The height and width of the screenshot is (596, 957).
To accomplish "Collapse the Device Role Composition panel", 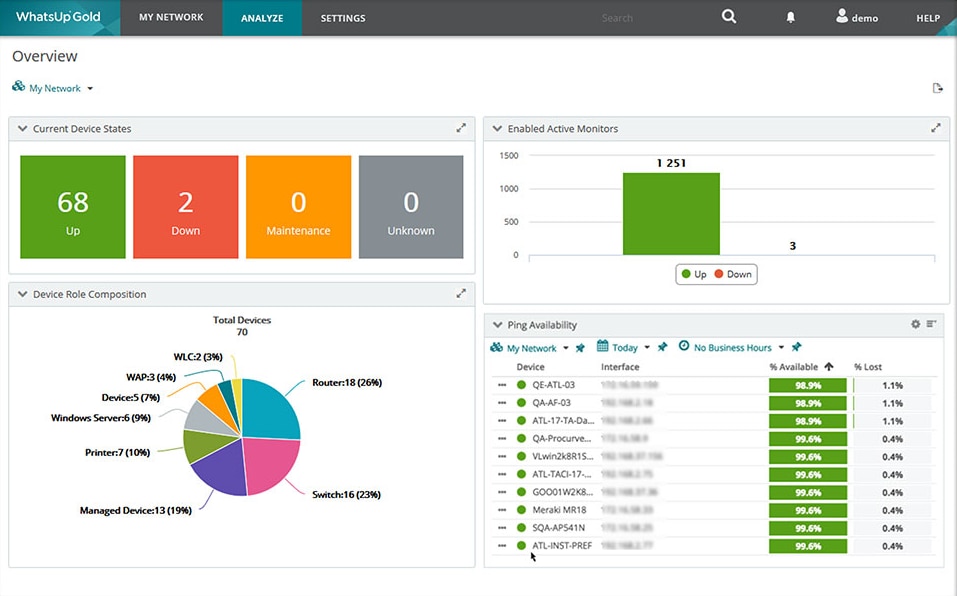I will point(23,293).
